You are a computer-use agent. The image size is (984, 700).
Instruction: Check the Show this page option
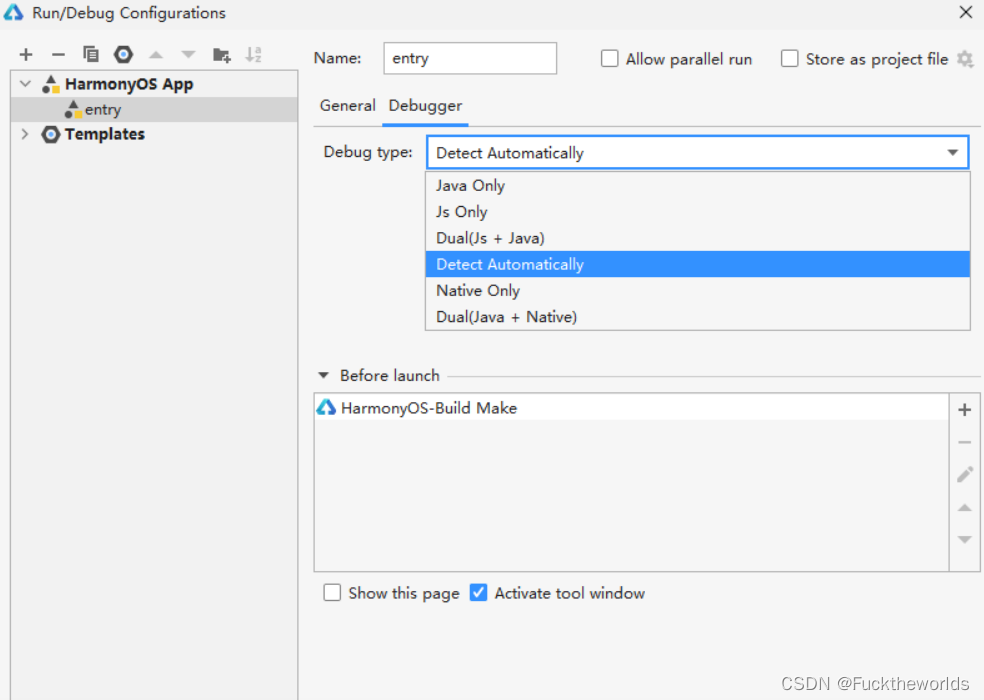tap(332, 593)
